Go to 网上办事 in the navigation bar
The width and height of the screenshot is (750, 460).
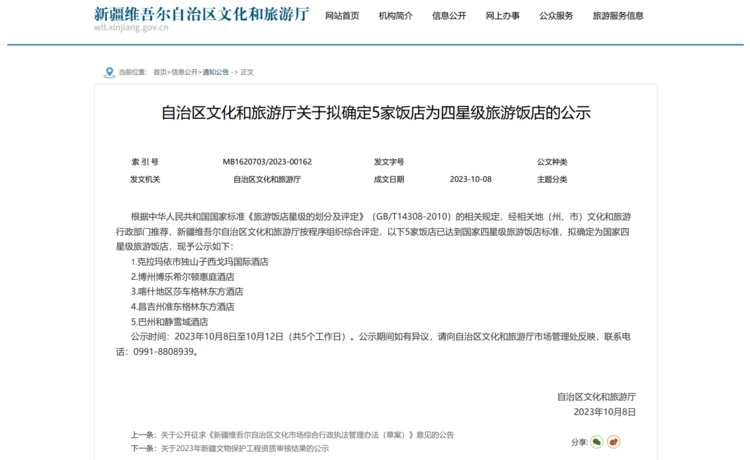pyautogui.click(x=502, y=16)
